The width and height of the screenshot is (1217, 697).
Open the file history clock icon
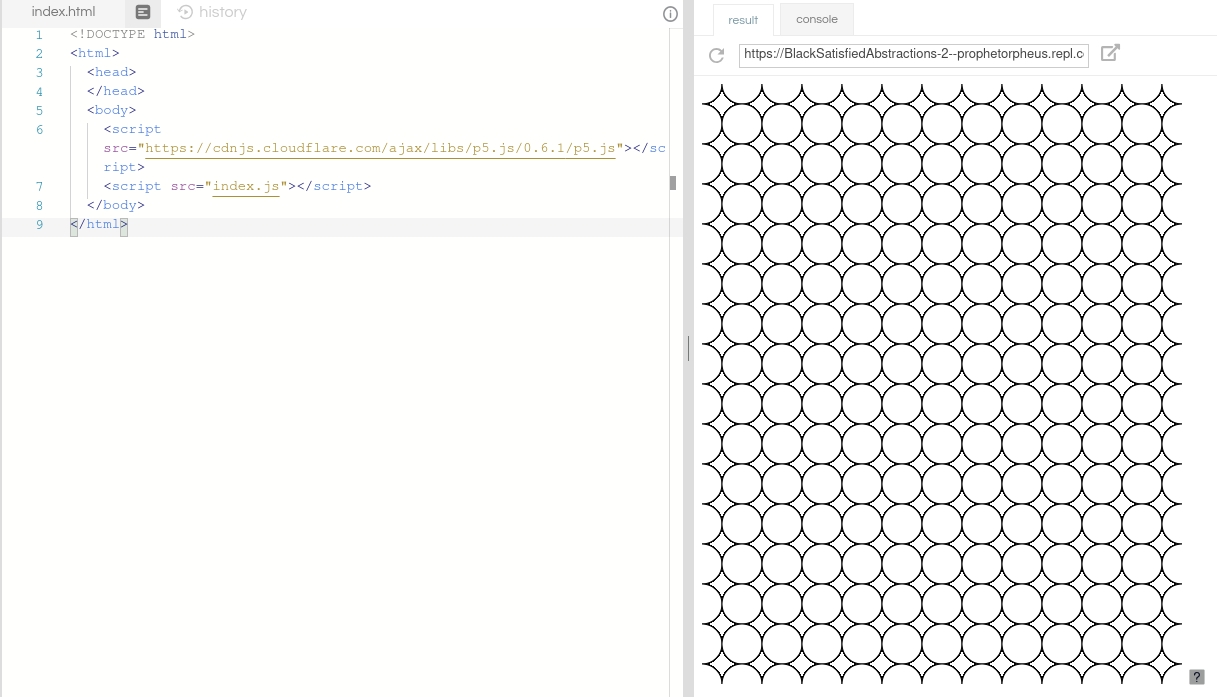click(185, 12)
